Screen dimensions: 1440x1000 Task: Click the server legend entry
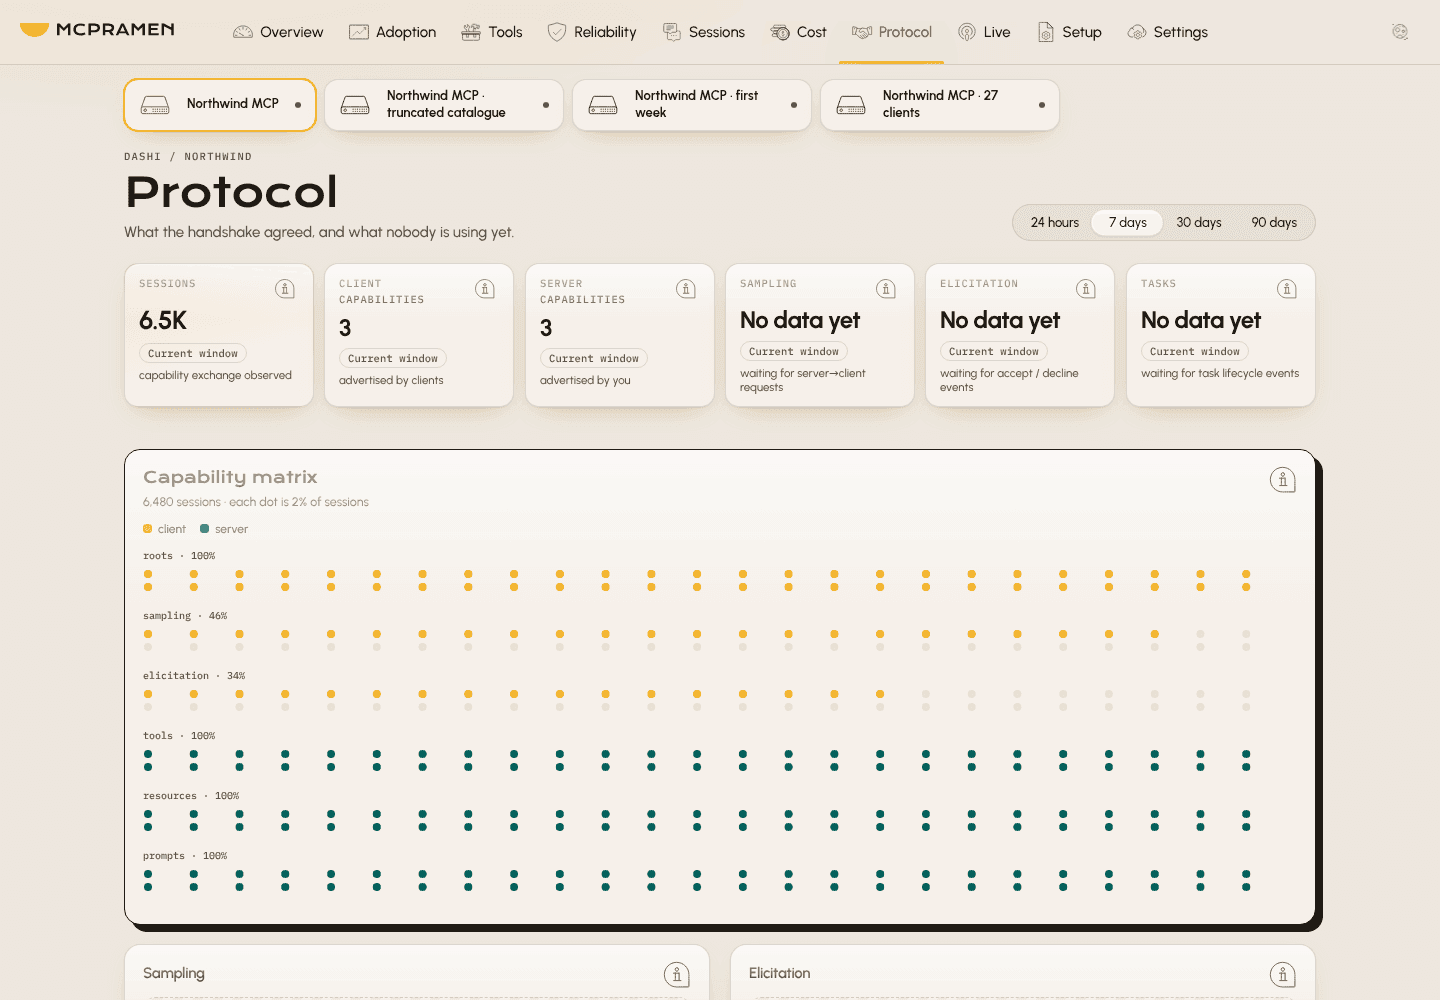click(224, 529)
